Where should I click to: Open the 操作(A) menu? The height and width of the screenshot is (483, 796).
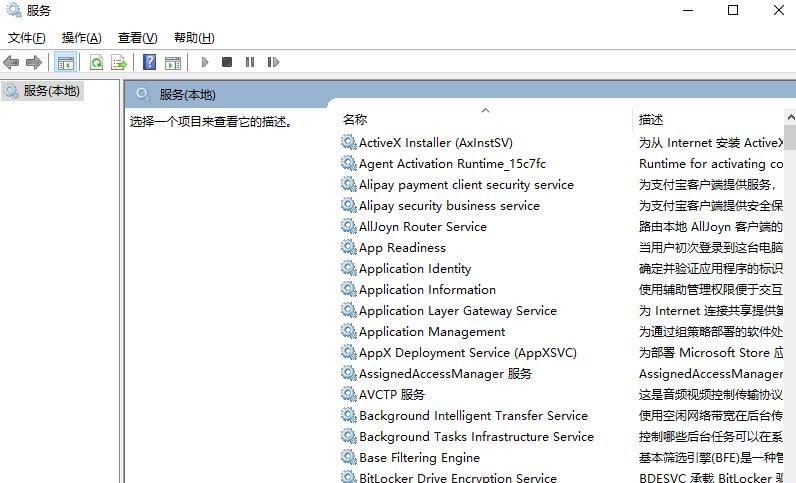(81, 38)
